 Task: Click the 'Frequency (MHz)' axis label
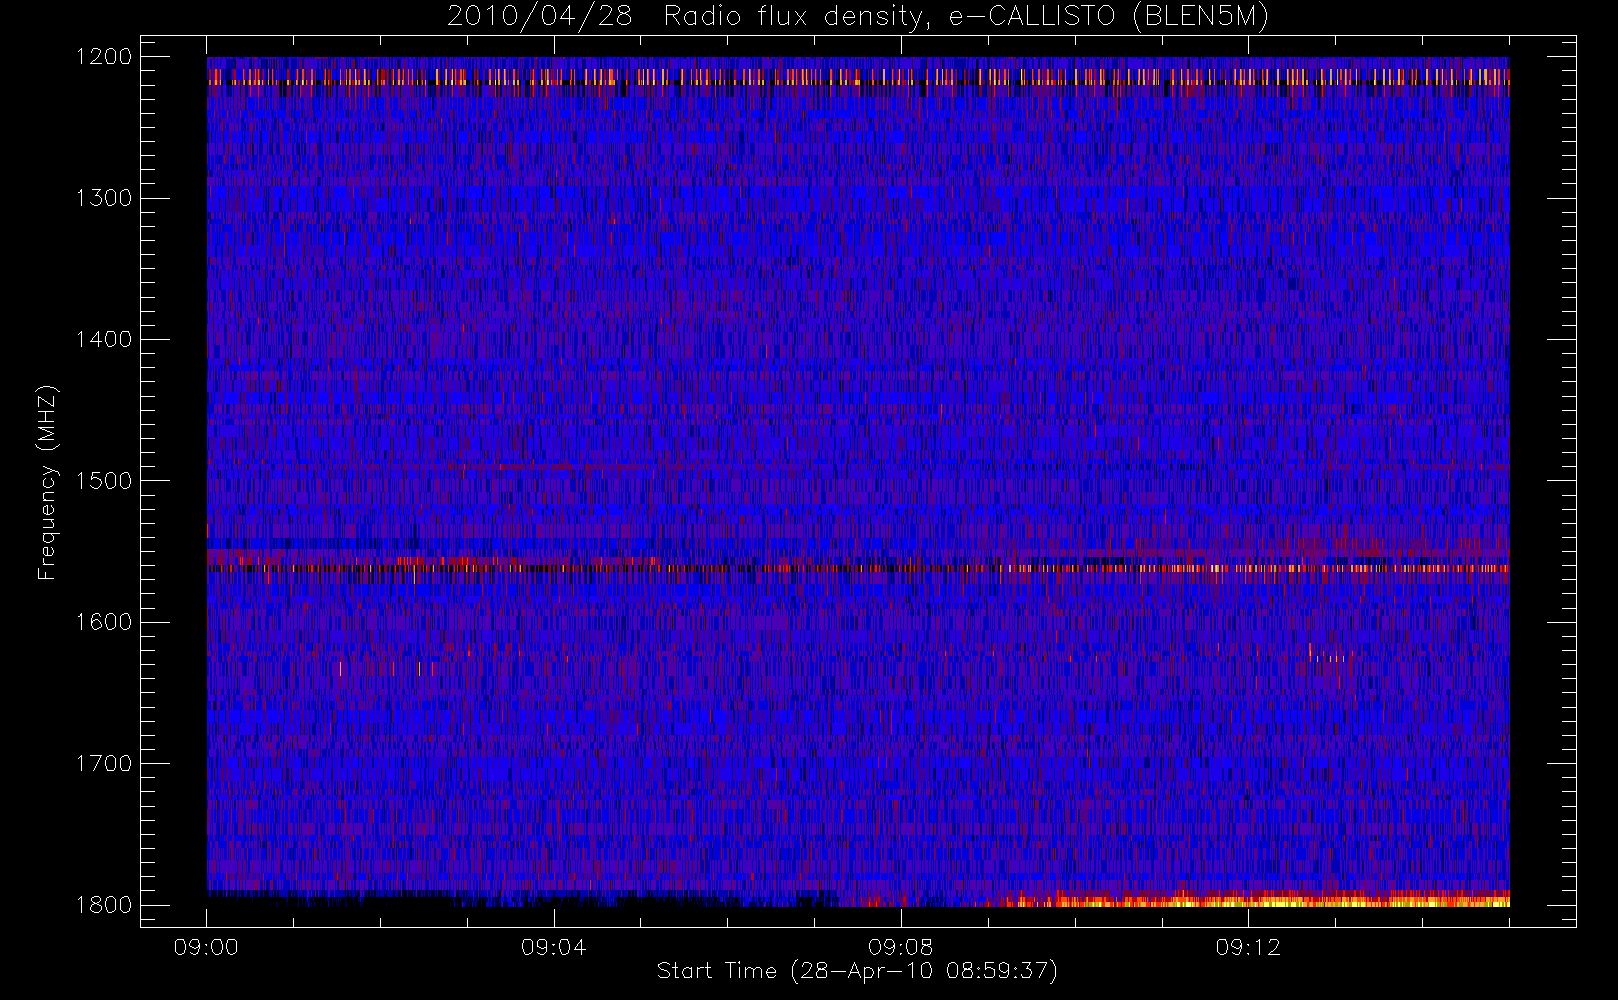[x=47, y=482]
